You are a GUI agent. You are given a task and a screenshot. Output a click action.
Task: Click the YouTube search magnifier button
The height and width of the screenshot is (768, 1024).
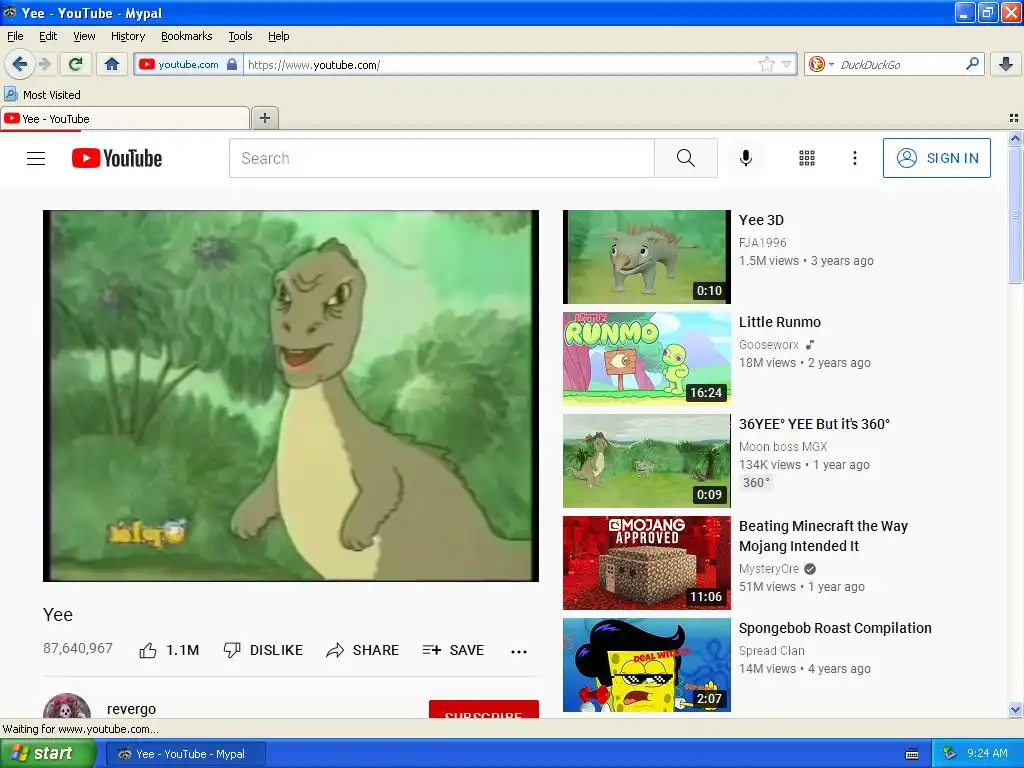(x=686, y=158)
